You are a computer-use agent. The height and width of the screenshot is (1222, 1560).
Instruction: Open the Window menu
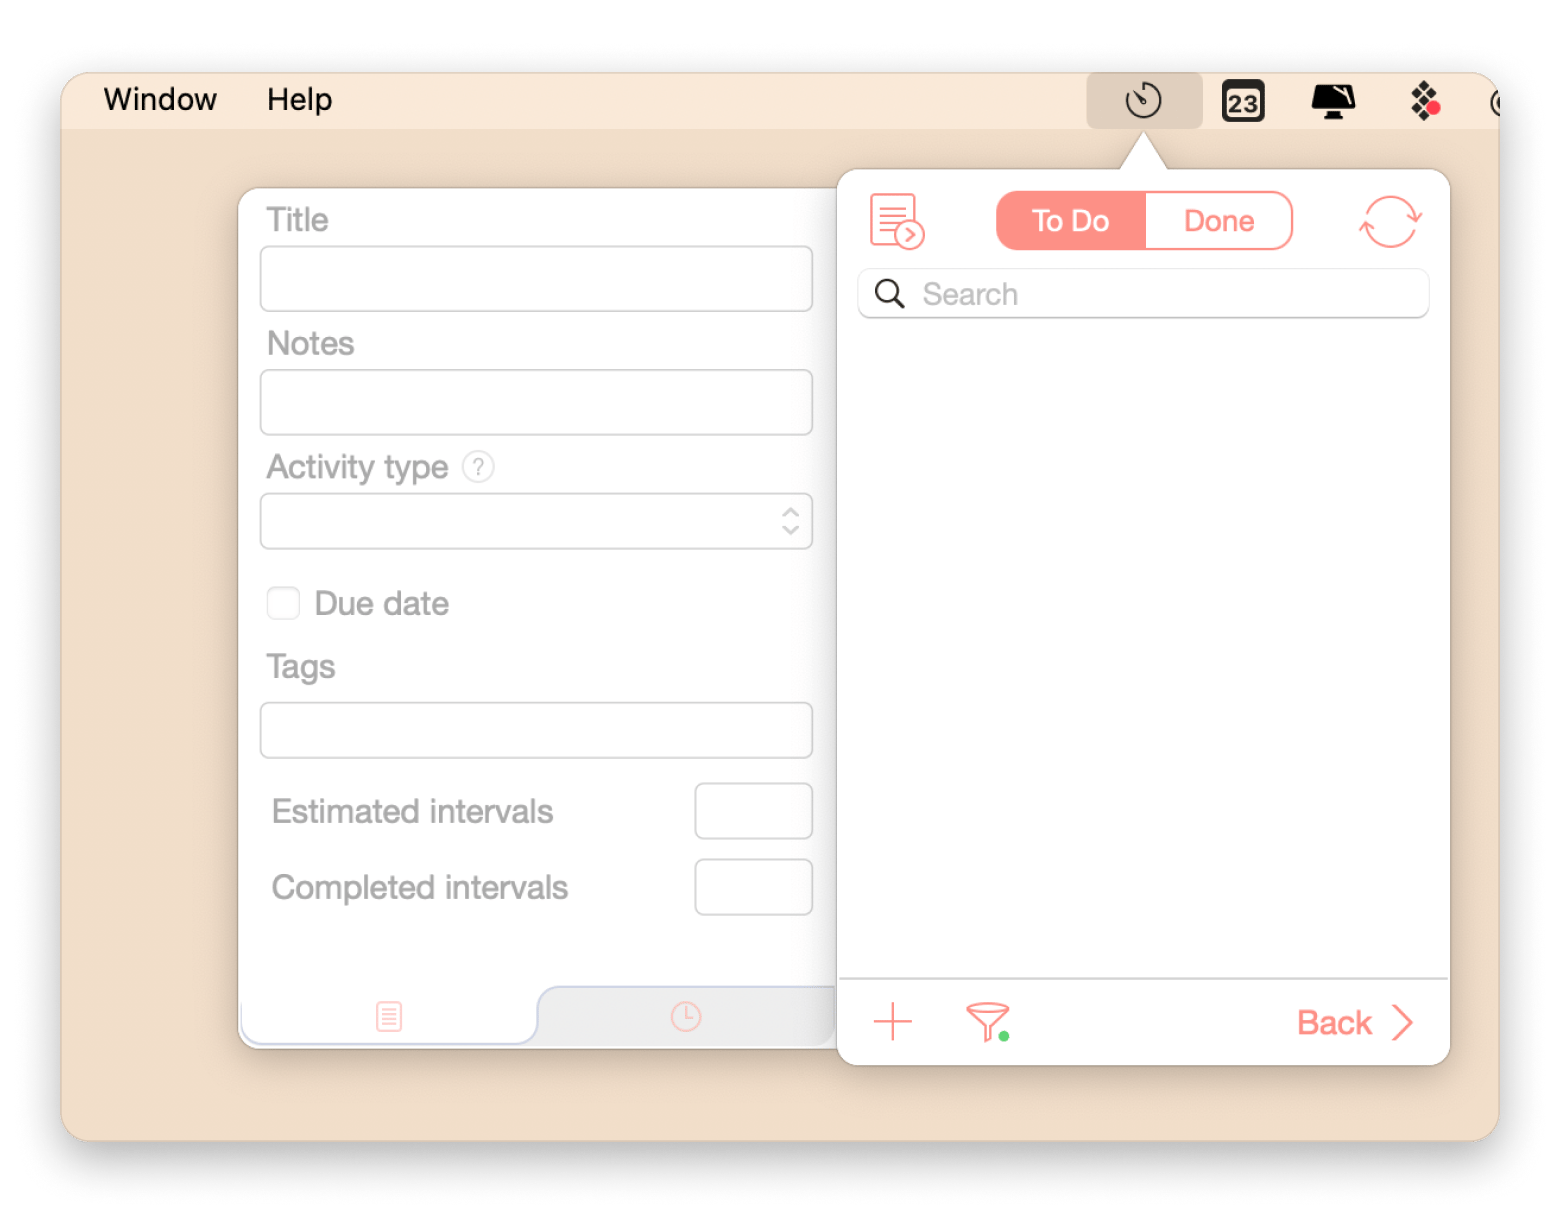(x=160, y=100)
